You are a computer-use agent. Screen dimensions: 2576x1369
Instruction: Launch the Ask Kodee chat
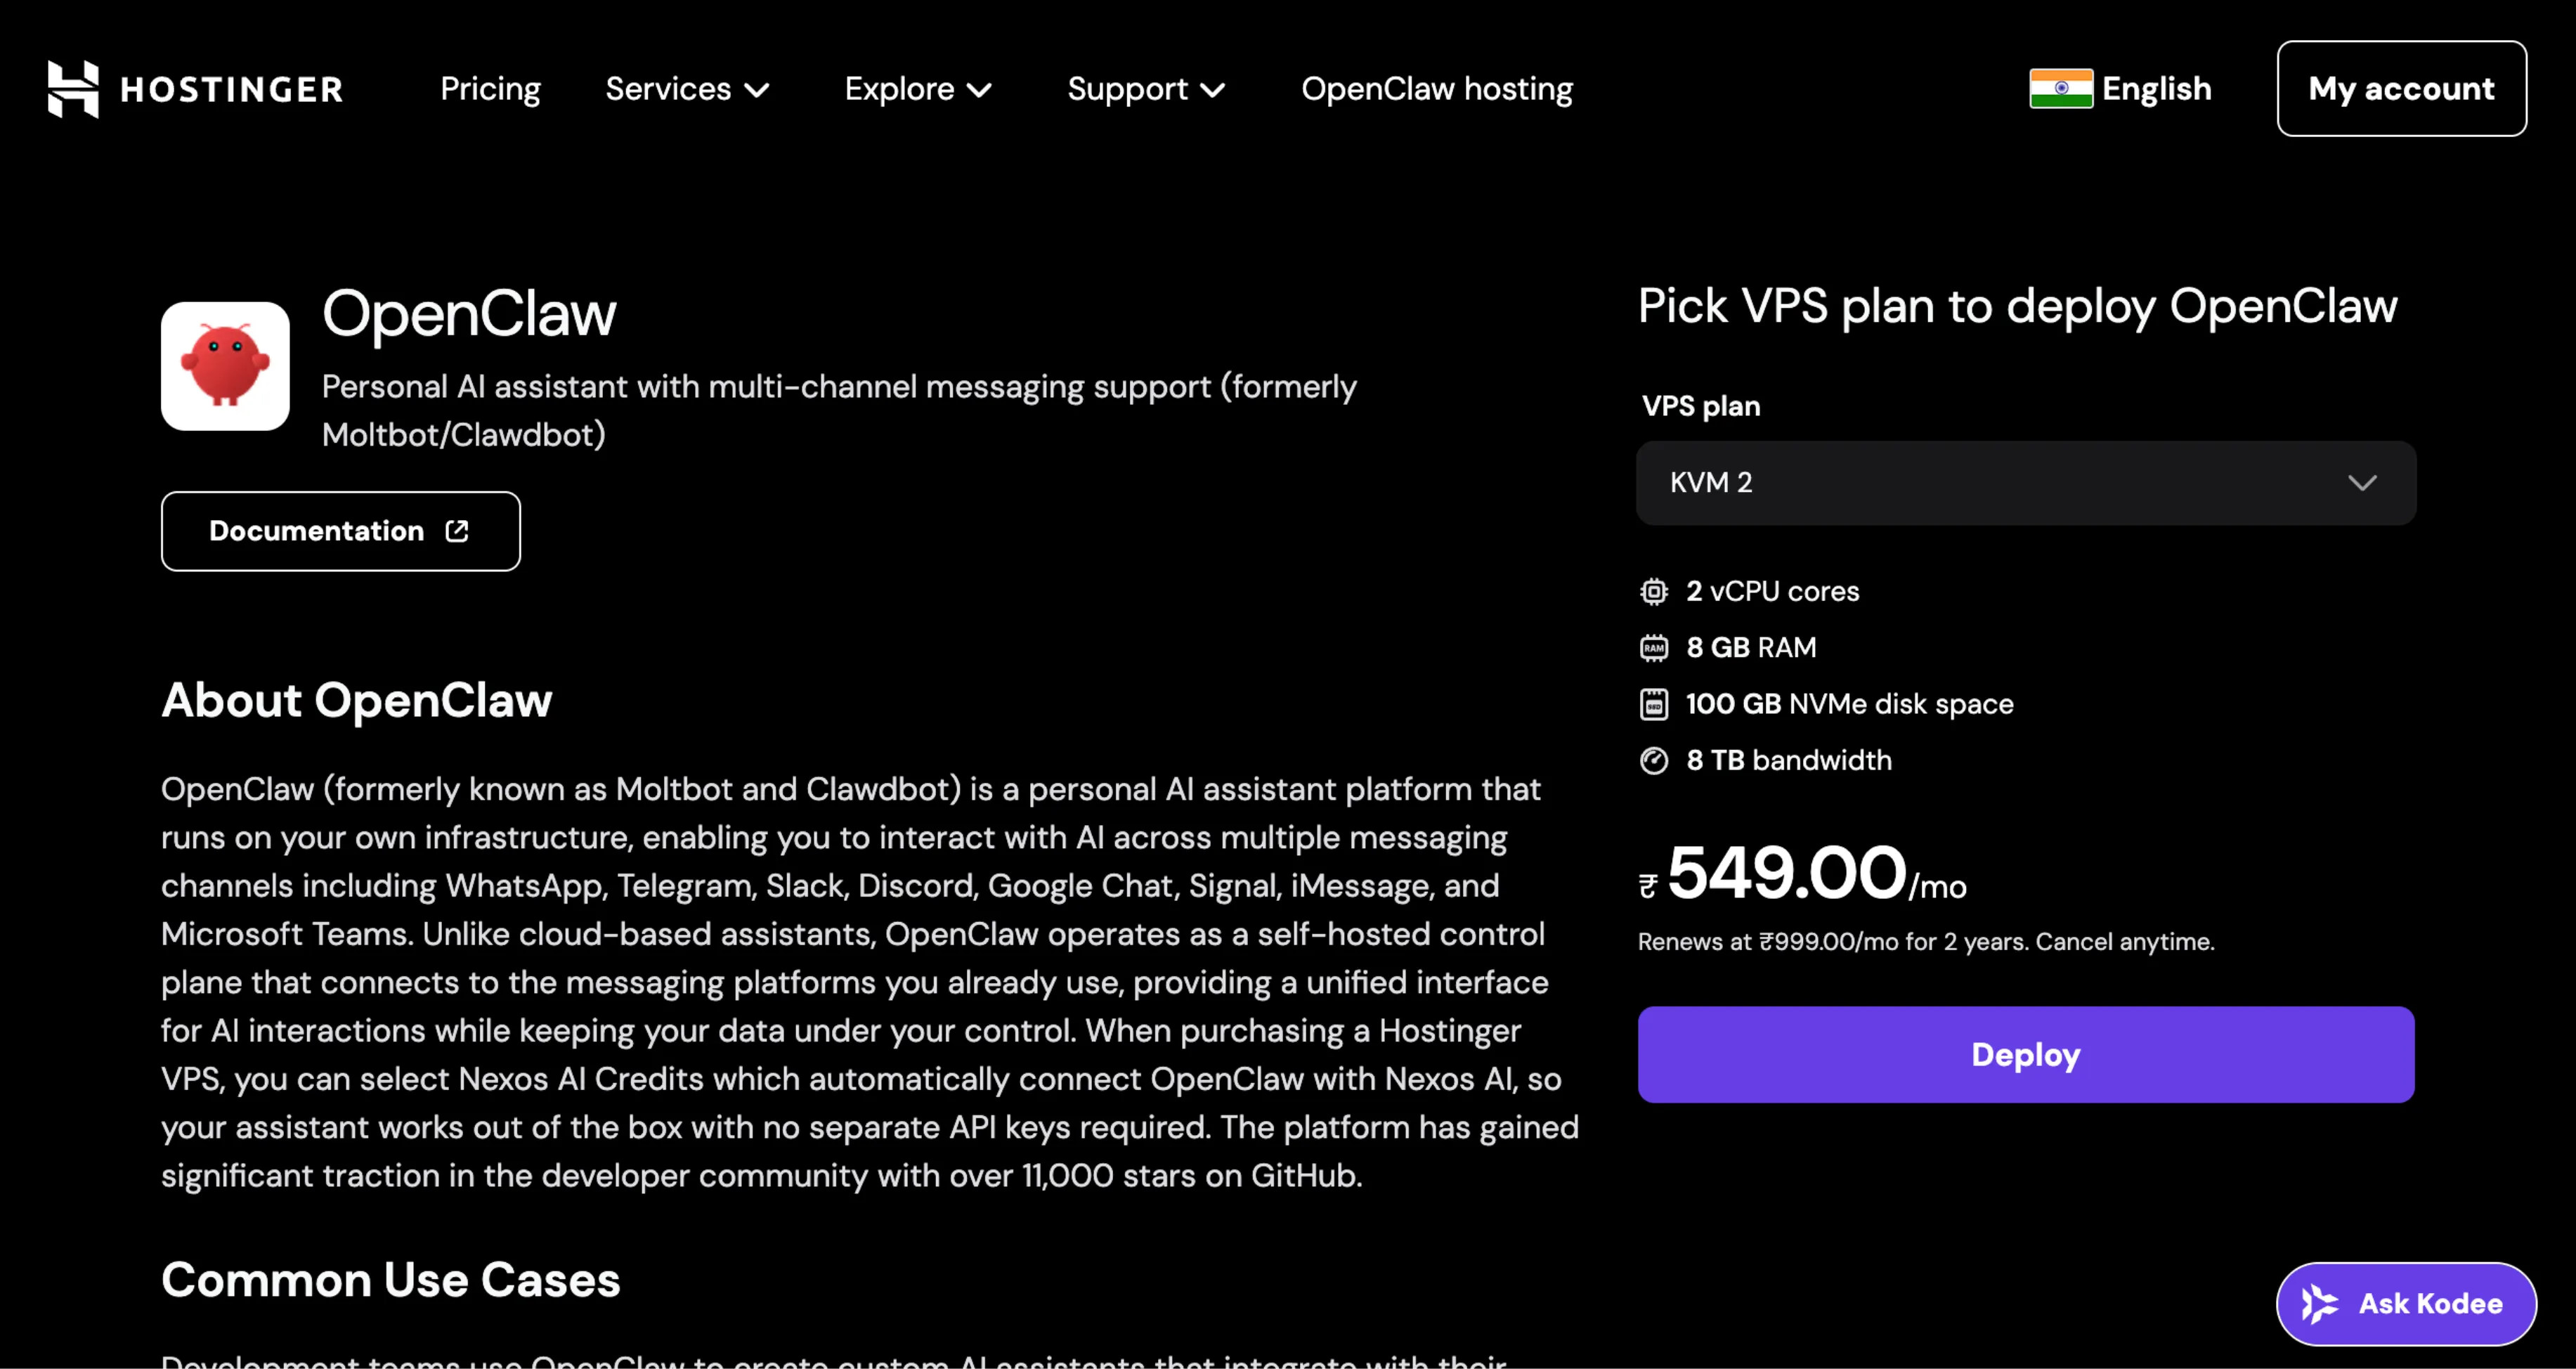pyautogui.click(x=2406, y=1304)
